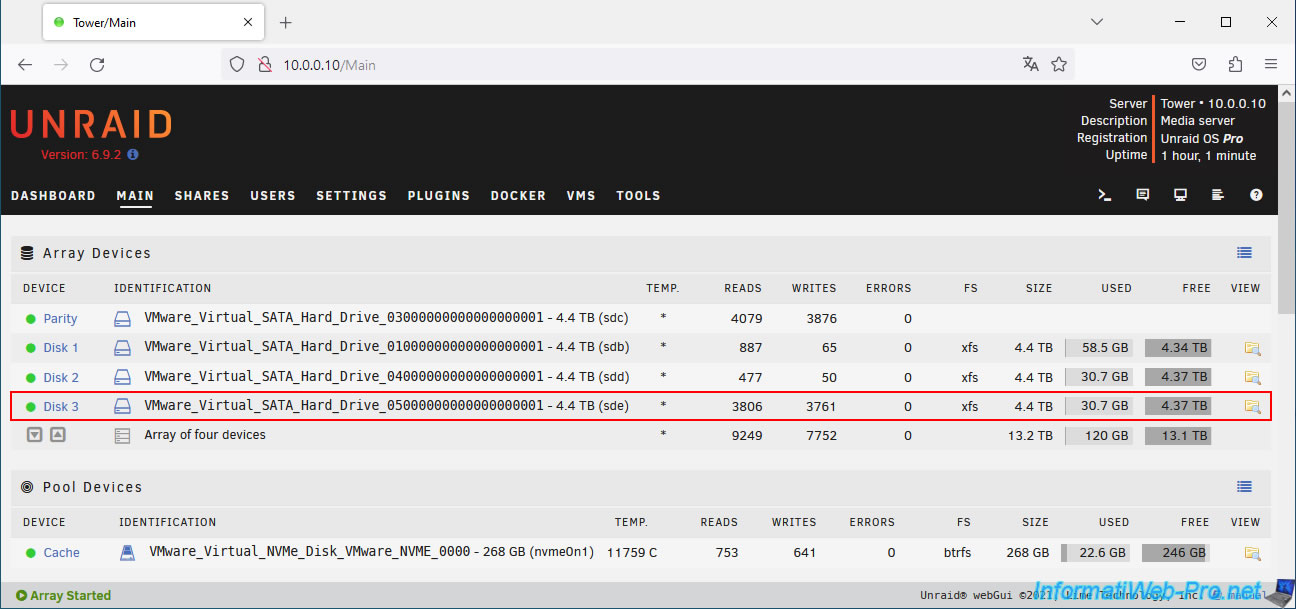Click the browser address bar
The width and height of the screenshot is (1296, 609).
coord(640,65)
